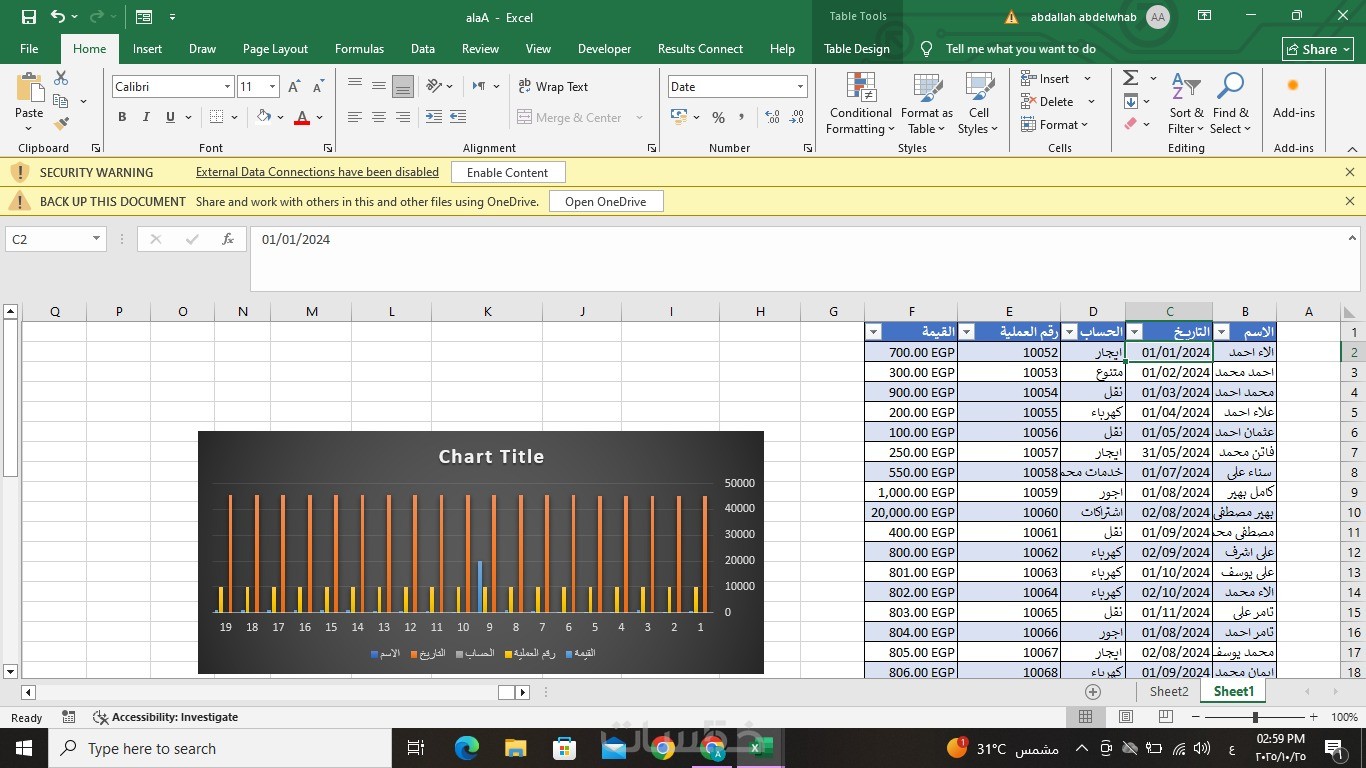Click the AutoSum sigma icon

pos(1131,78)
